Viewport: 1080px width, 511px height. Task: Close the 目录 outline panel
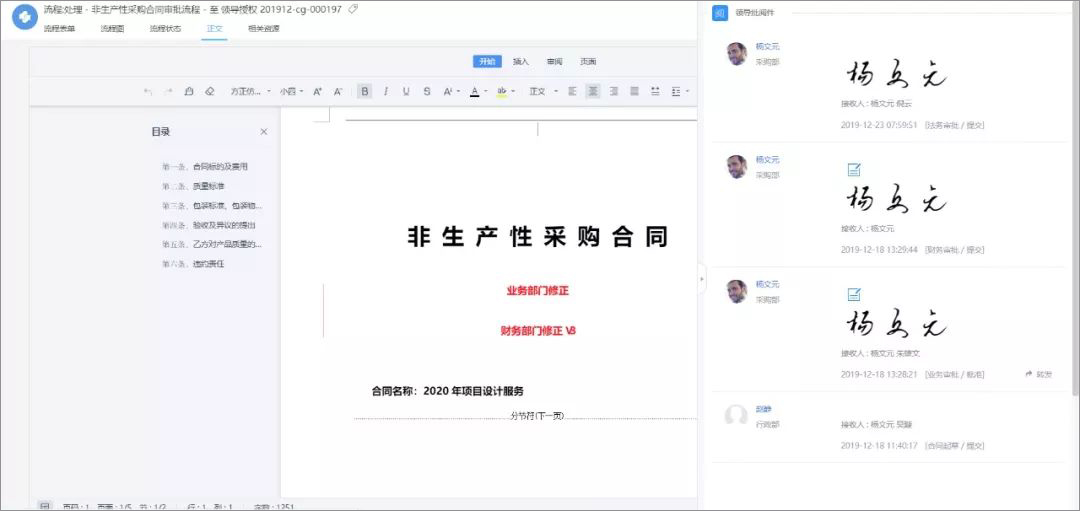coord(264,132)
